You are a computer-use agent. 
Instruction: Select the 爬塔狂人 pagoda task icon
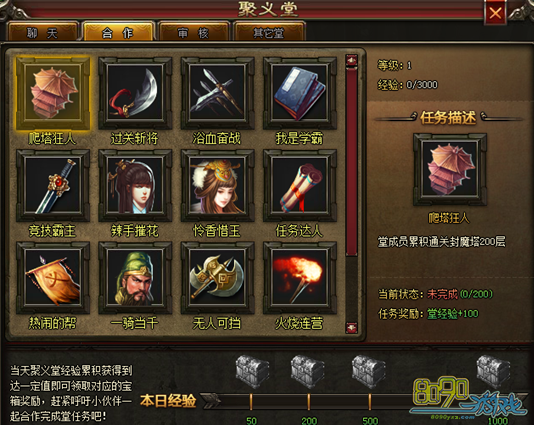[x=53, y=93]
